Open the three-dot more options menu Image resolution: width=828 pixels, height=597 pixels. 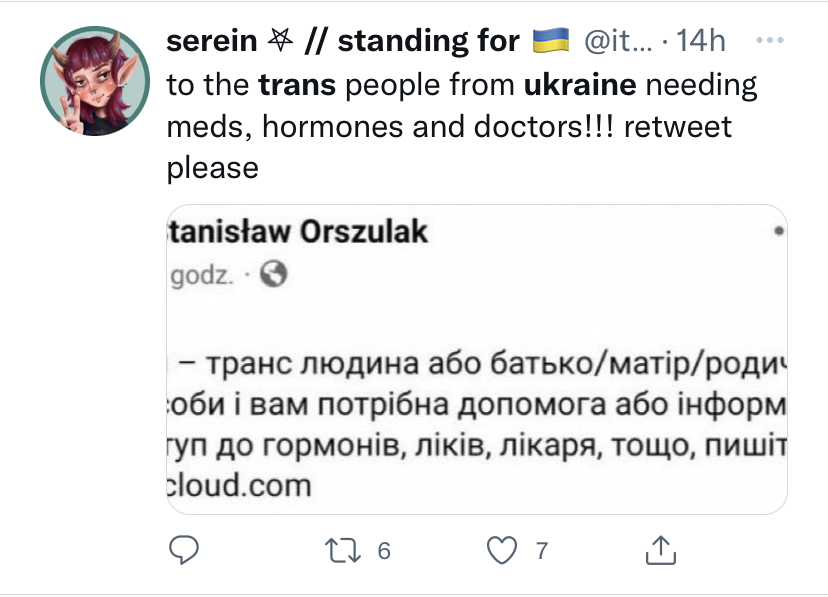pyautogui.click(x=769, y=41)
